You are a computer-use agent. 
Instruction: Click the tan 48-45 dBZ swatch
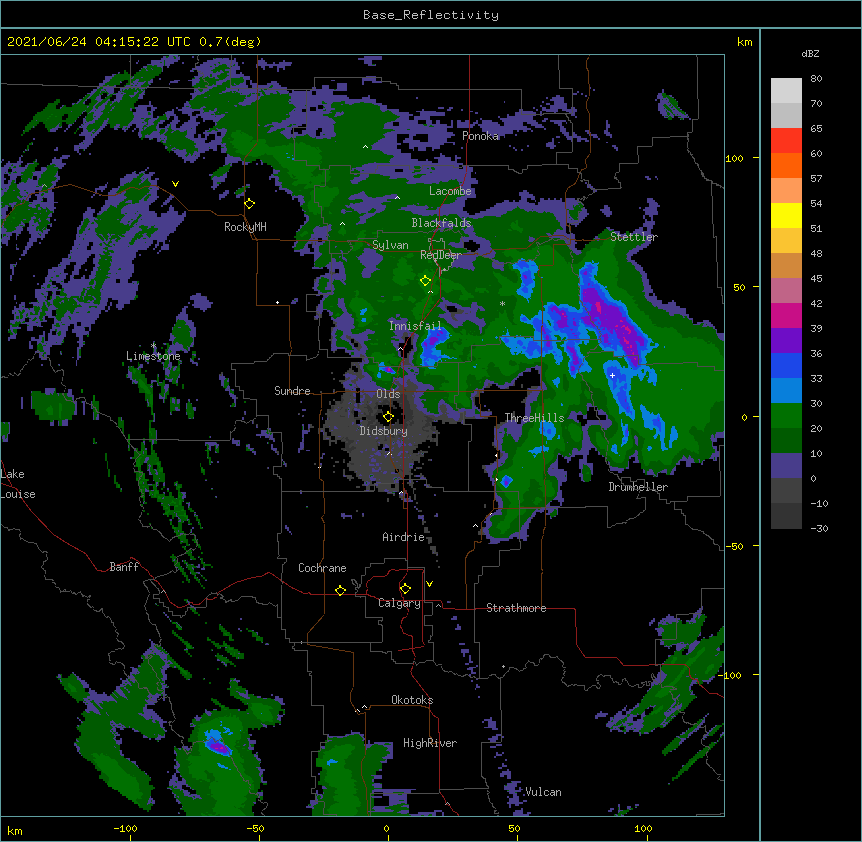pos(786,265)
